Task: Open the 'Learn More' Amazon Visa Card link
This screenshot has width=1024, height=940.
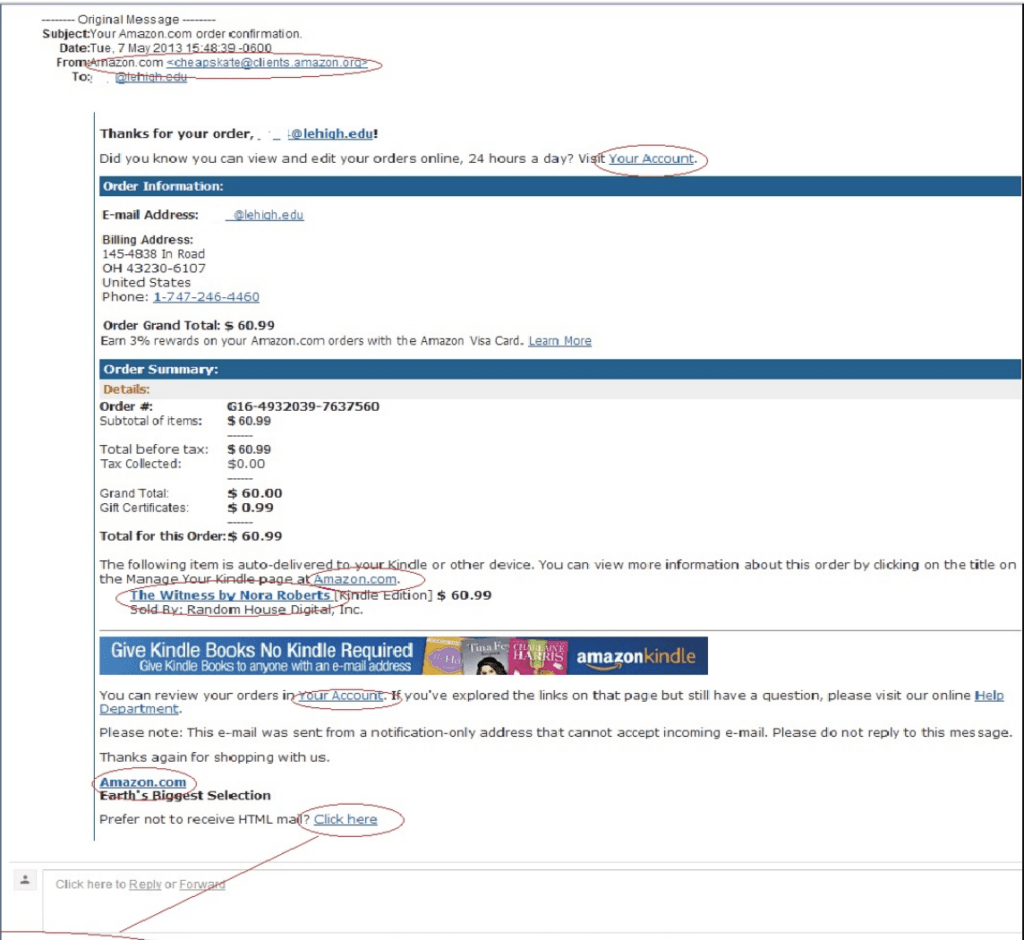Action: (x=559, y=341)
